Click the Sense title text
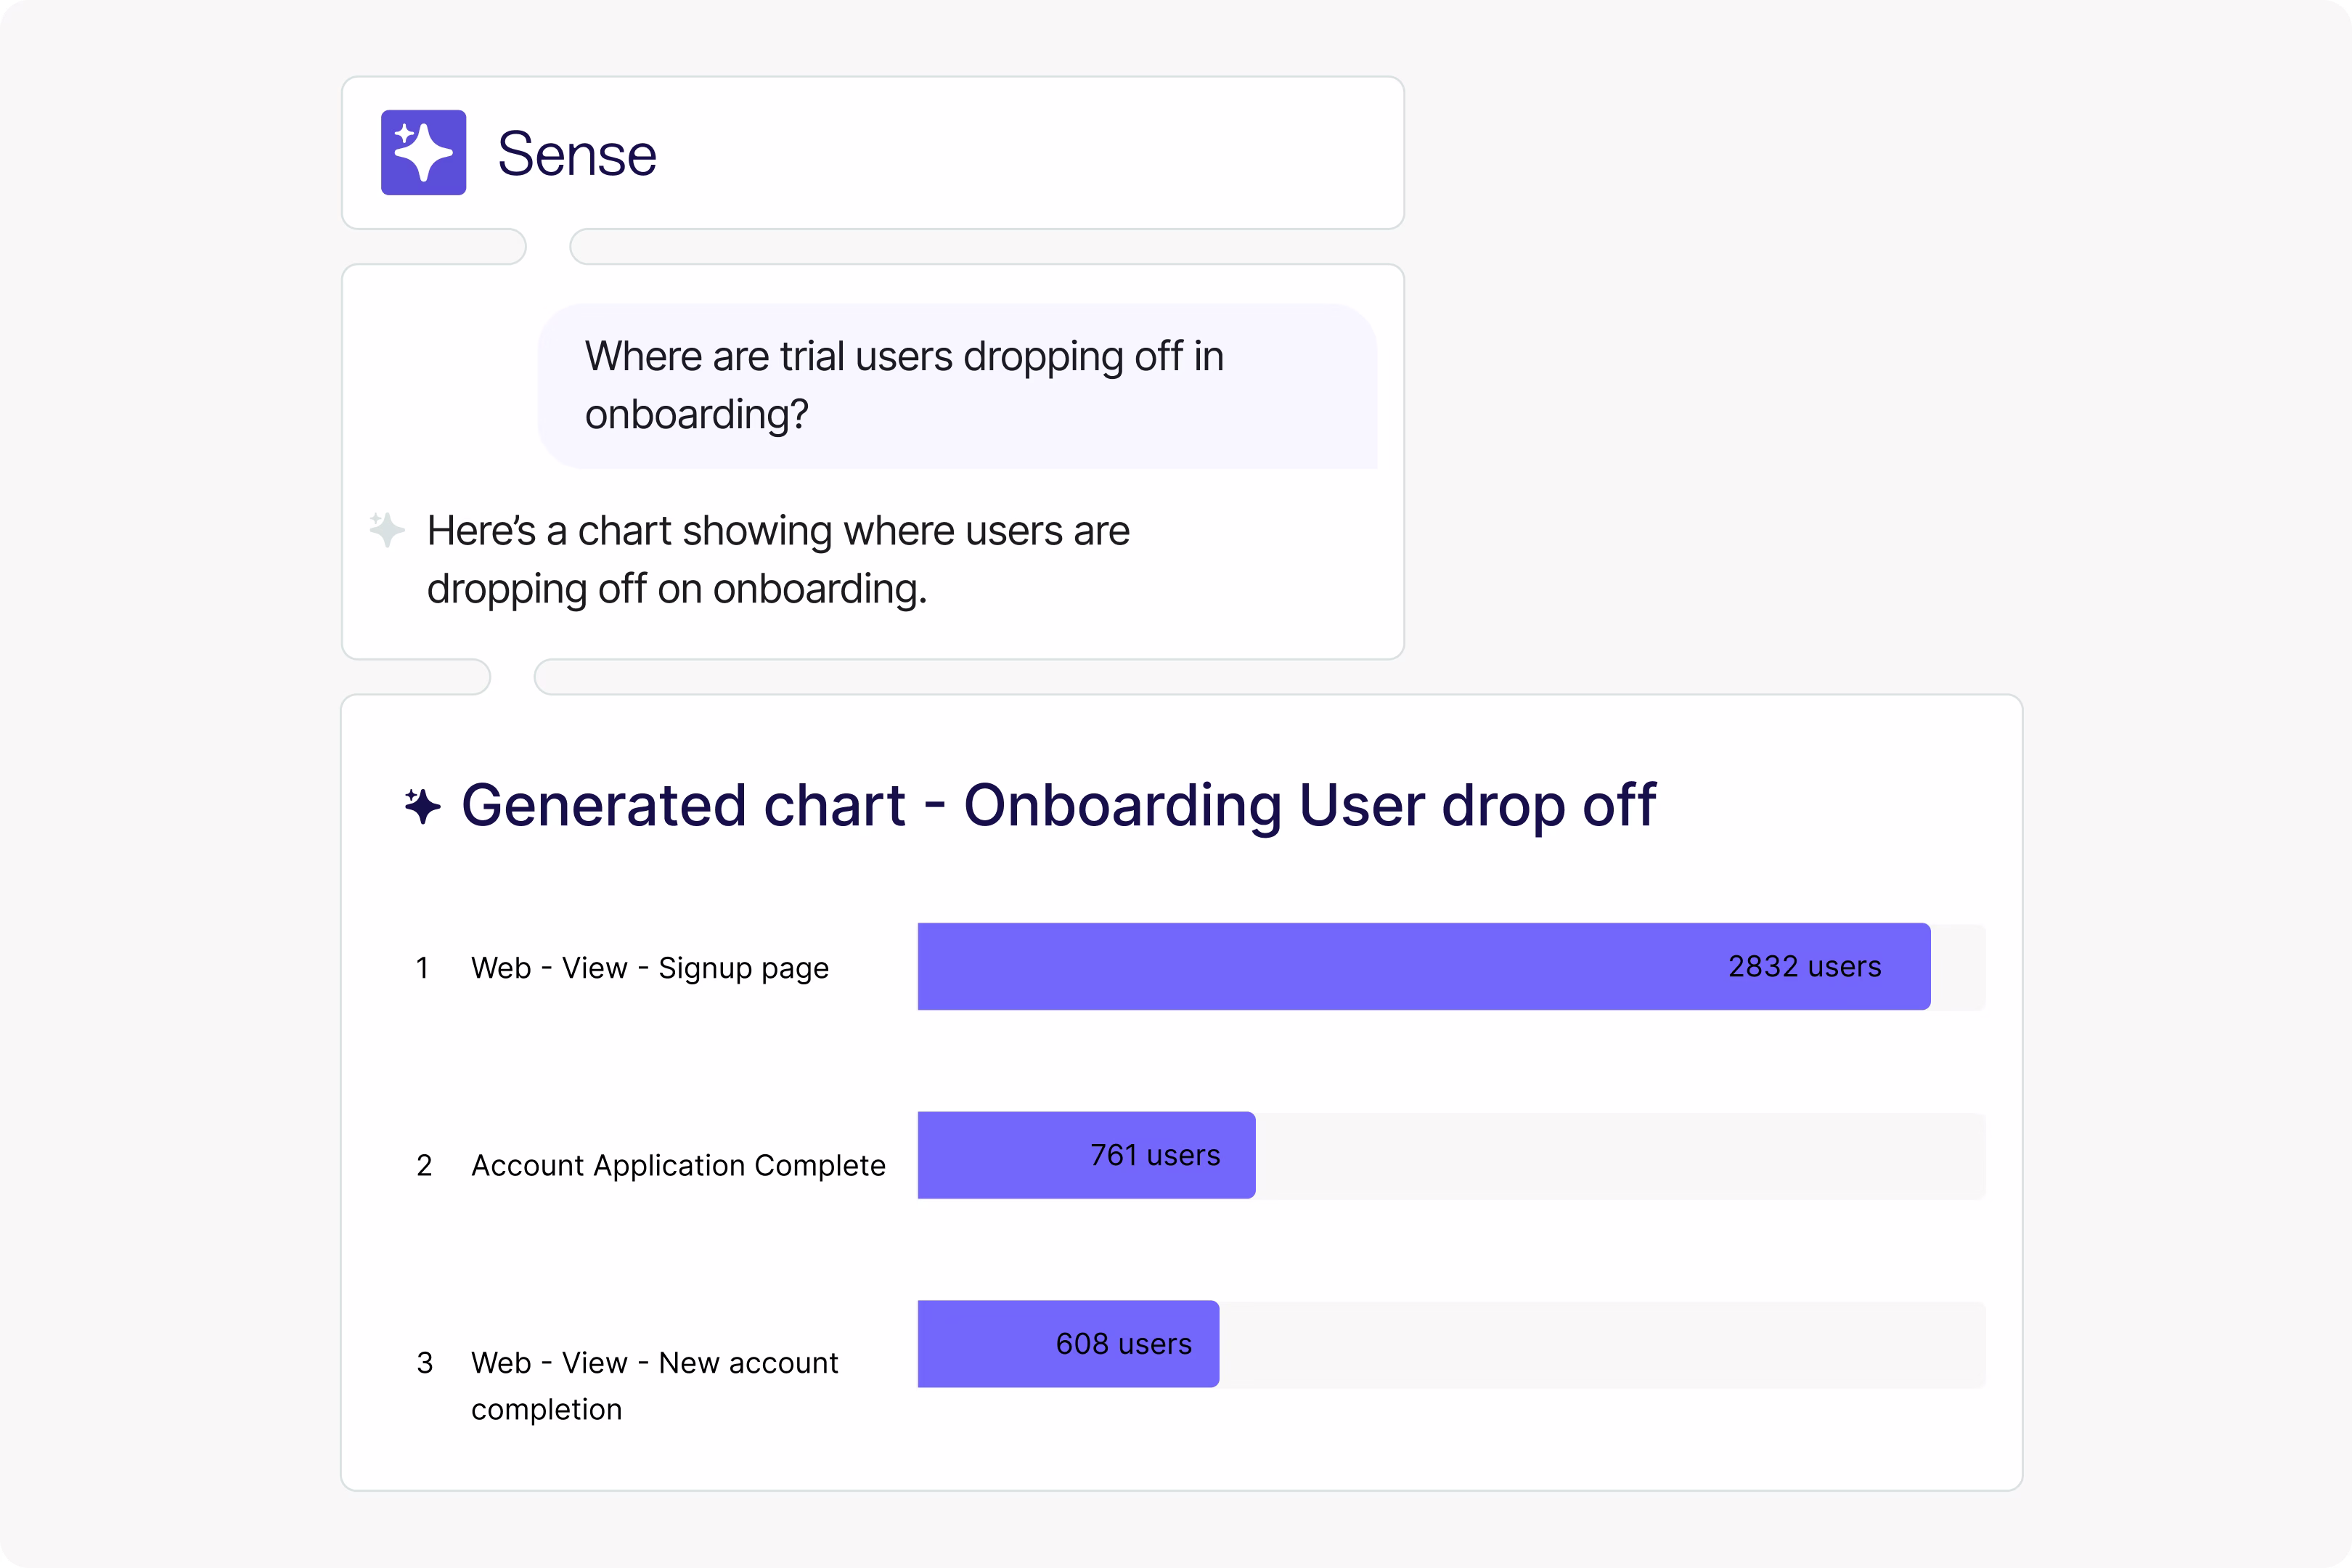This screenshot has width=2352, height=1568. (x=577, y=154)
